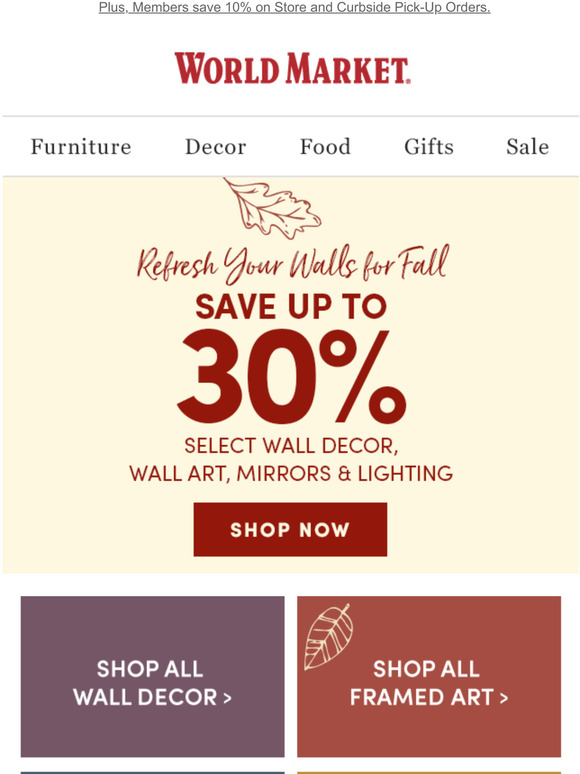
Task: Open the Decor navigation item
Action: point(215,147)
